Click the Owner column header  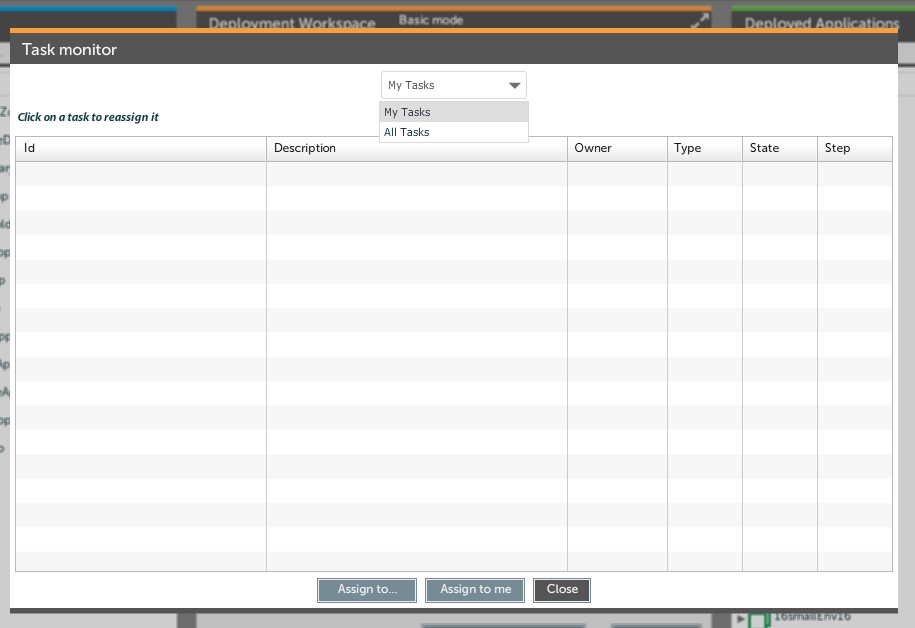[x=617, y=148]
